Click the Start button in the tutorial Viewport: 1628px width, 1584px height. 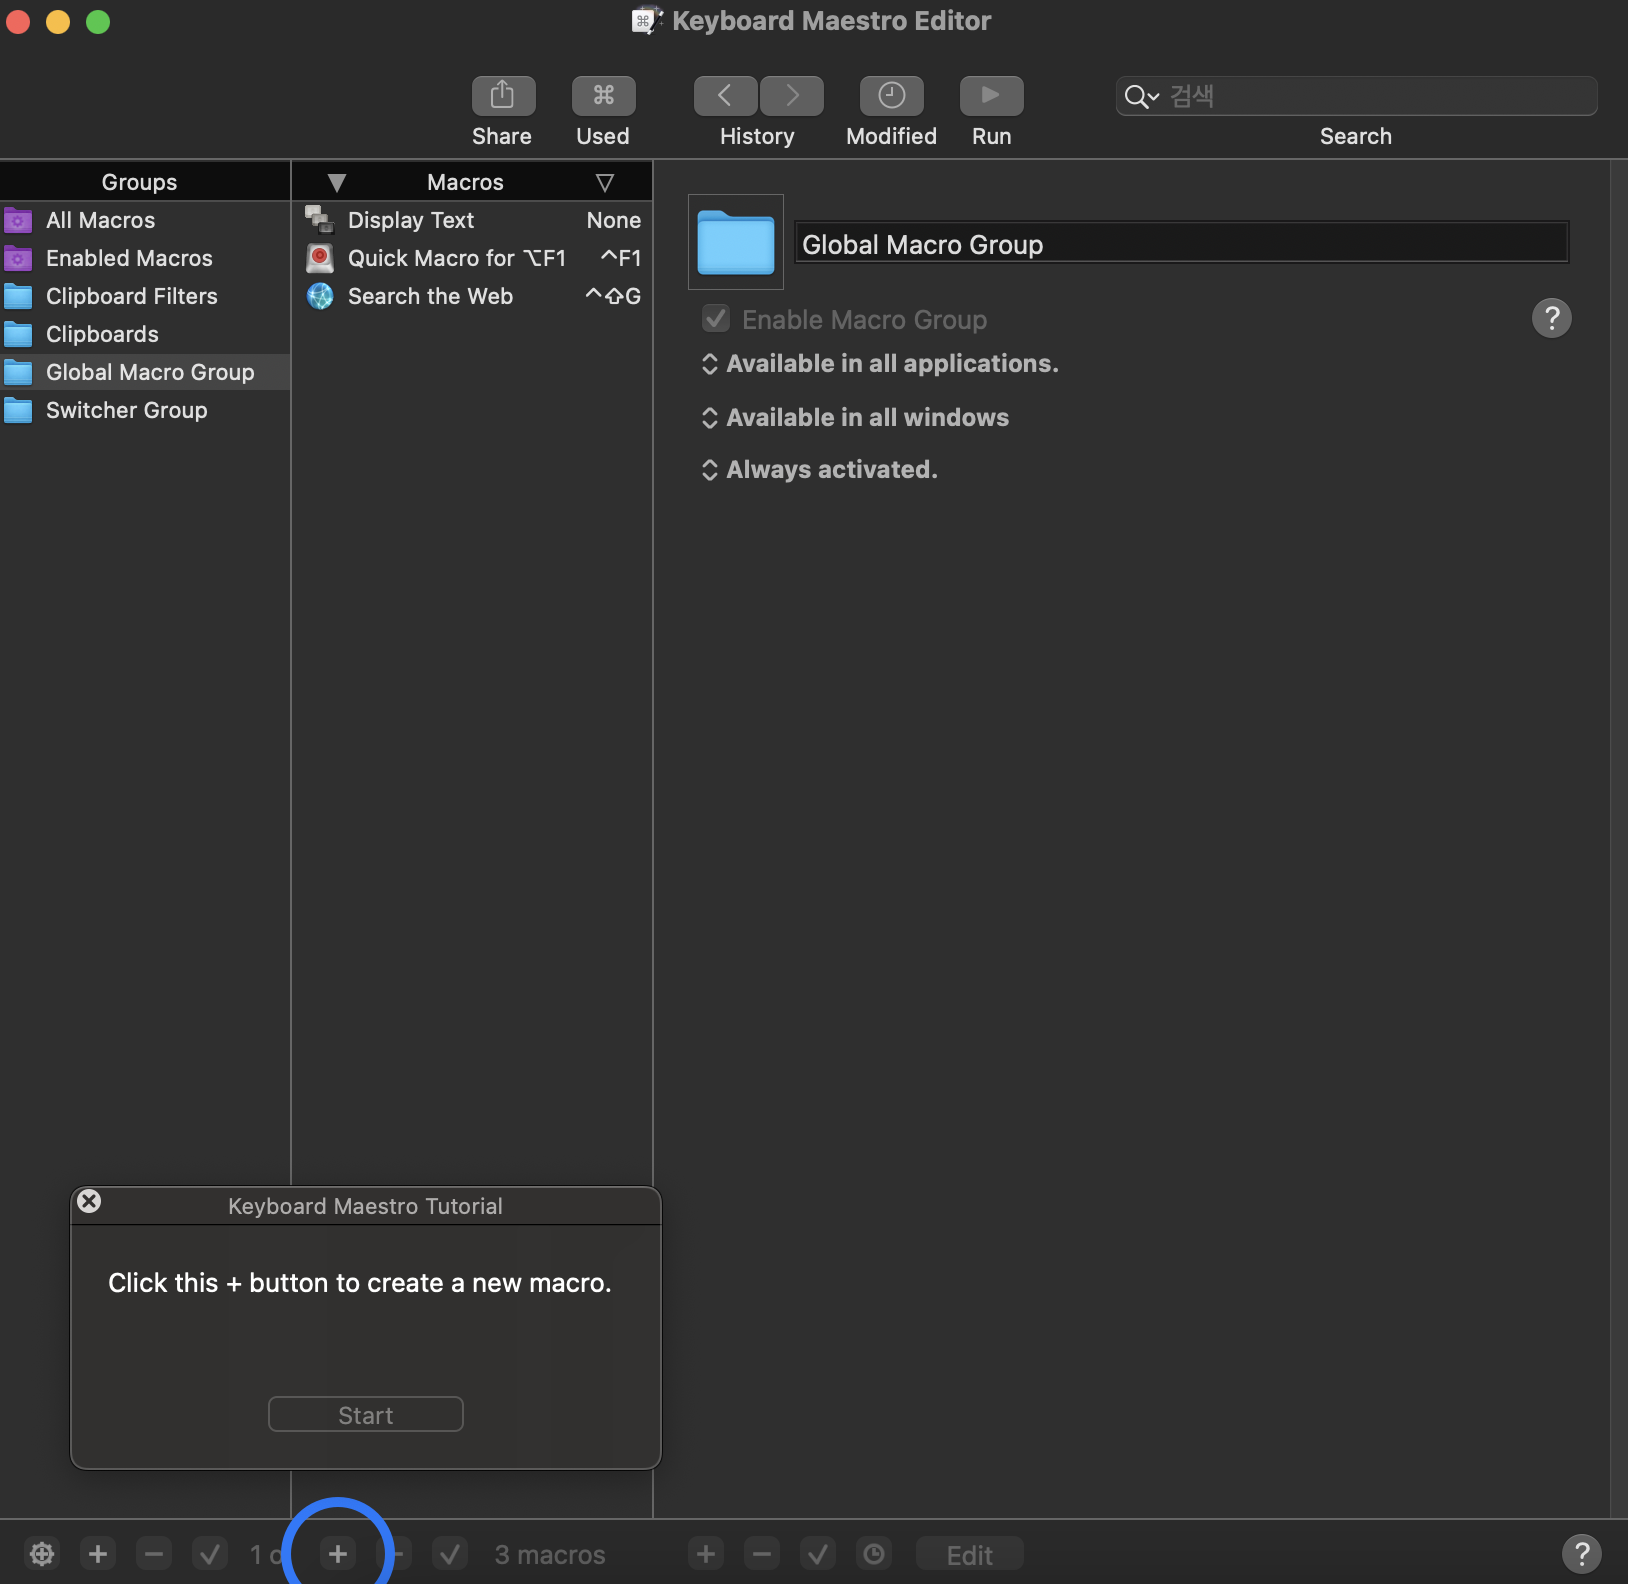coord(366,1414)
